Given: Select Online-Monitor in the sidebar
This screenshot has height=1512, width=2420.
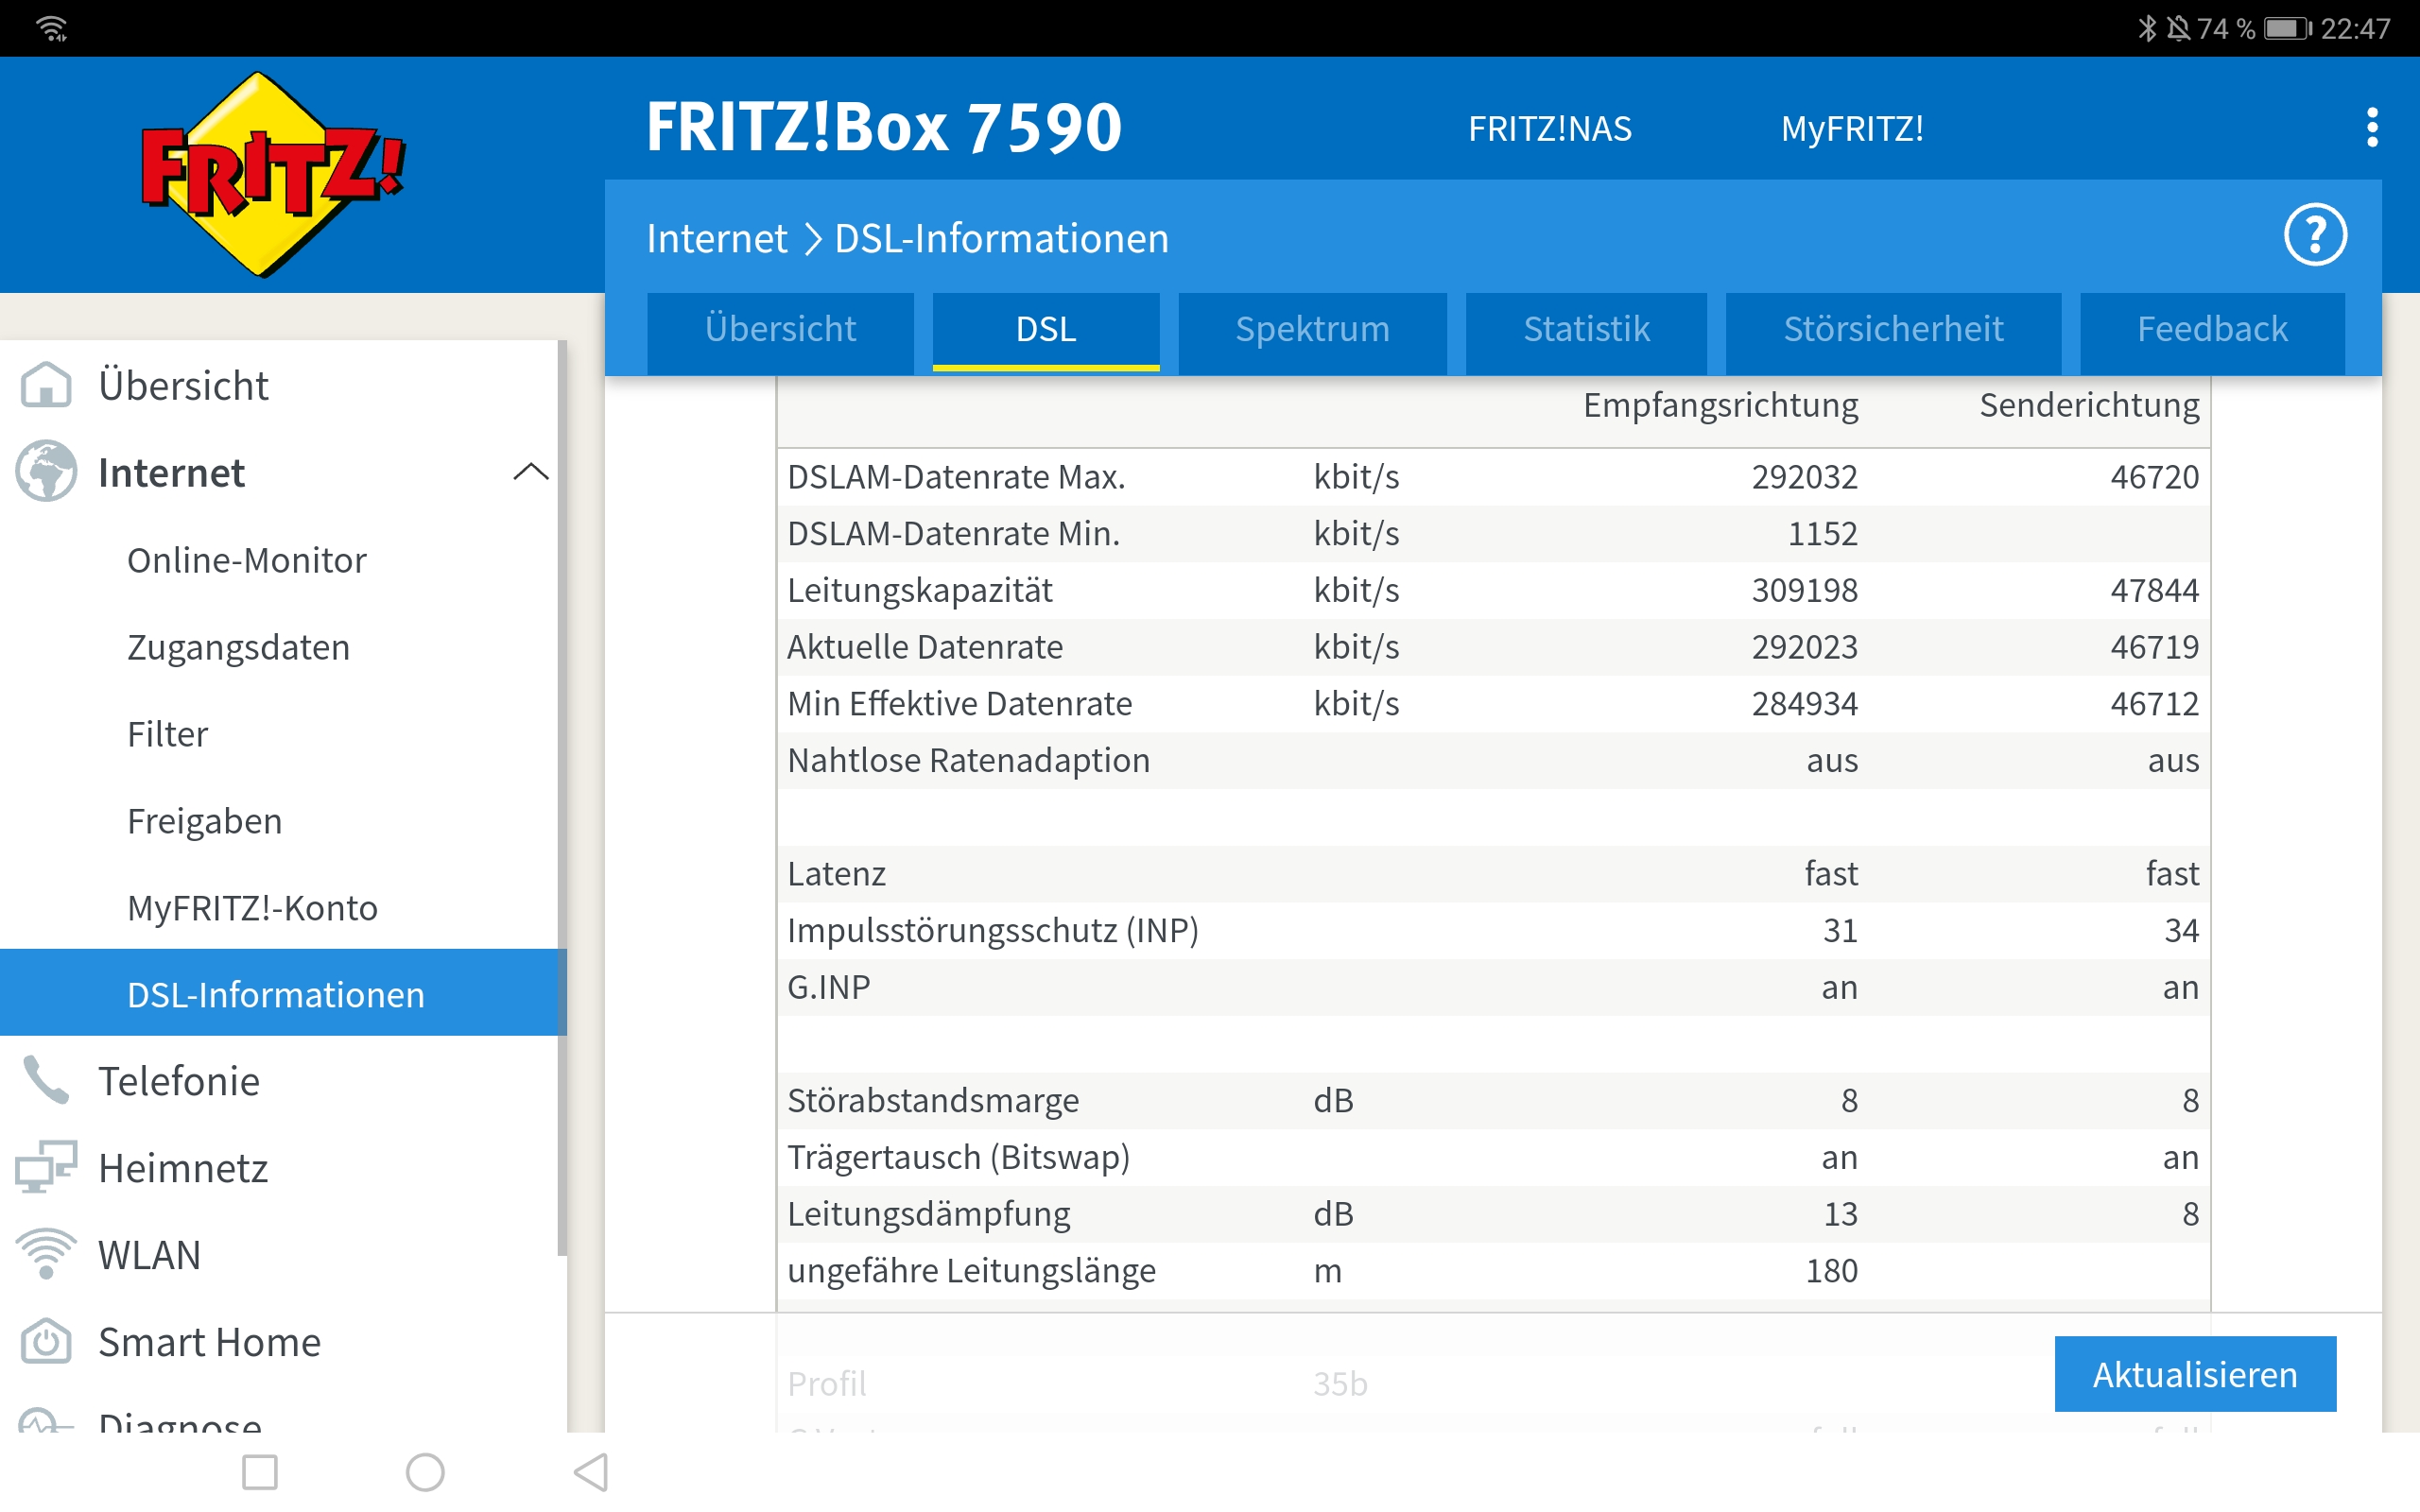Looking at the screenshot, I should tap(246, 560).
